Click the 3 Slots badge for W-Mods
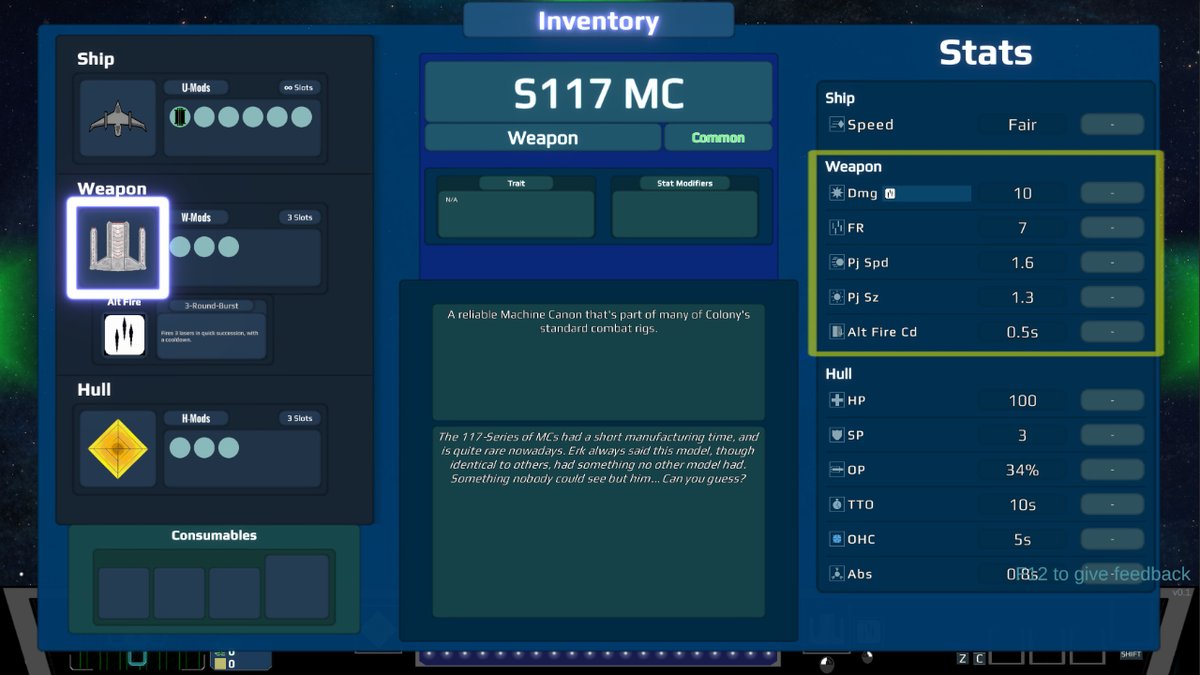1200x675 pixels. pyautogui.click(x=297, y=217)
